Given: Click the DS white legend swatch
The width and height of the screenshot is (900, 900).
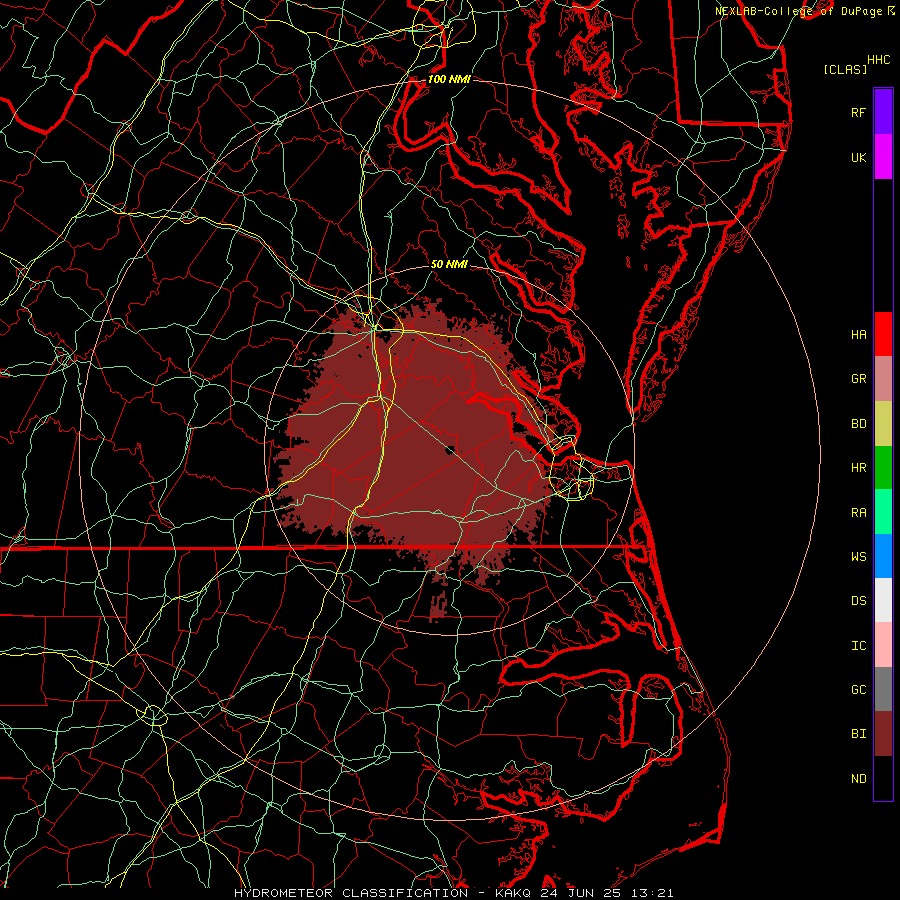Looking at the screenshot, I should [883, 600].
